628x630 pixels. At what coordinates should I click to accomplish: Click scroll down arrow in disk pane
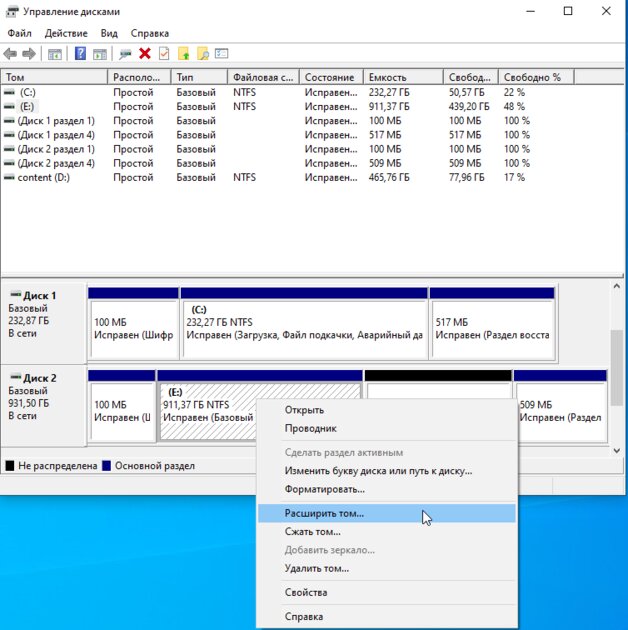617,451
